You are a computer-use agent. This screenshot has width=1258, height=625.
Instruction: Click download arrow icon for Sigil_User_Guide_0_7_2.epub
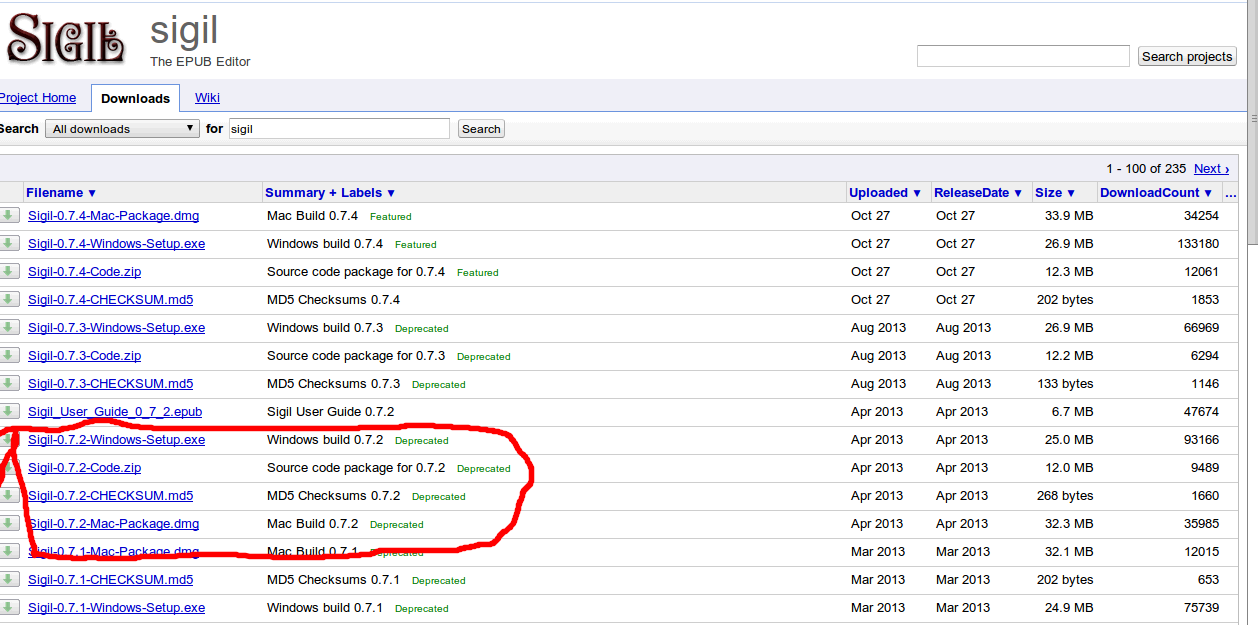(x=10, y=411)
